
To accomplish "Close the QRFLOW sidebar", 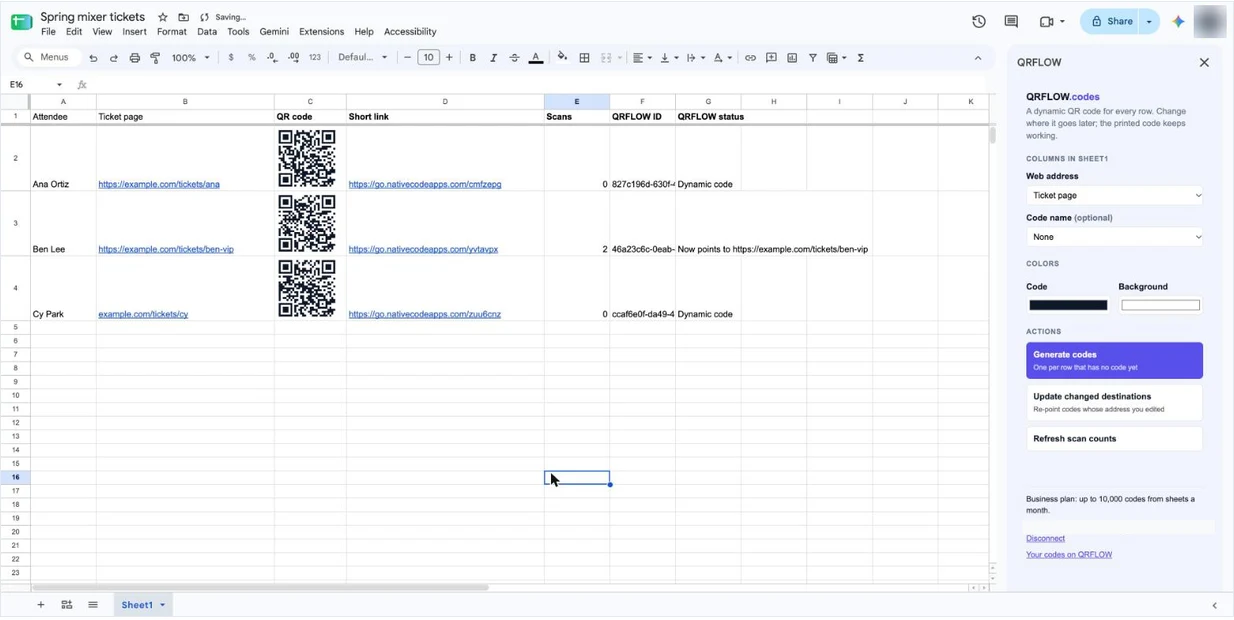I will 1204,62.
